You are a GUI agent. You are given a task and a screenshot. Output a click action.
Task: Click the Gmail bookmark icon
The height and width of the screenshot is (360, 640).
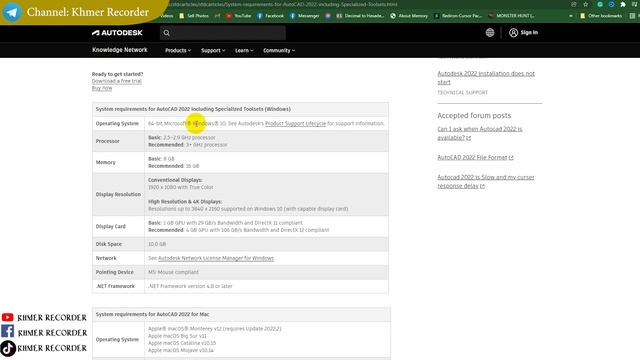point(217,16)
